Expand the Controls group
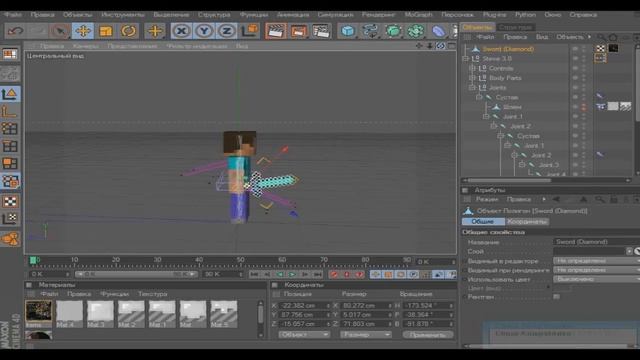 click(473, 68)
